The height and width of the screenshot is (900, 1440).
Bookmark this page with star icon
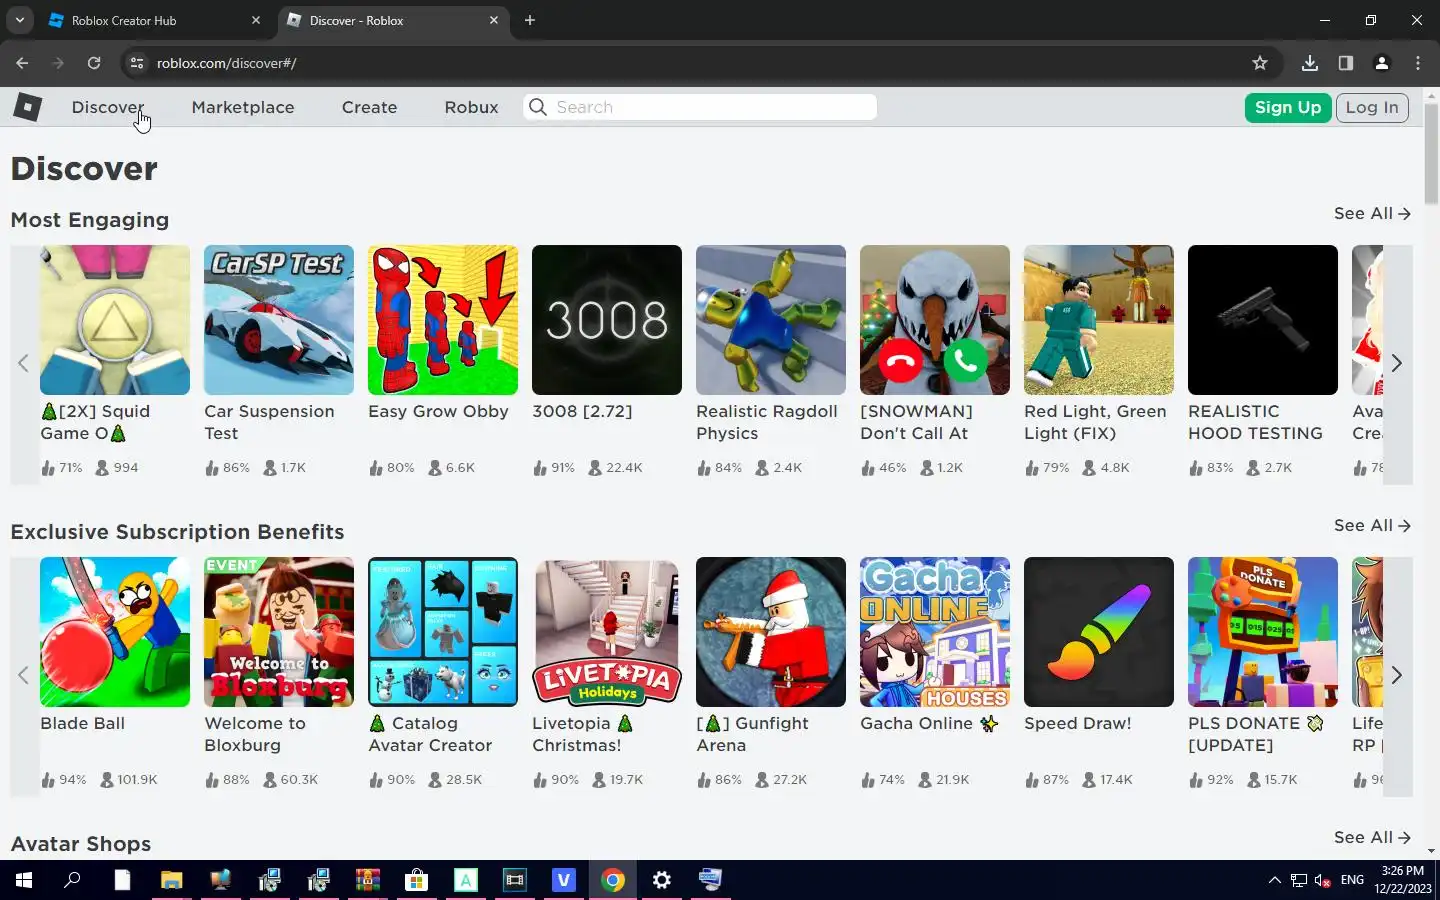1260,63
